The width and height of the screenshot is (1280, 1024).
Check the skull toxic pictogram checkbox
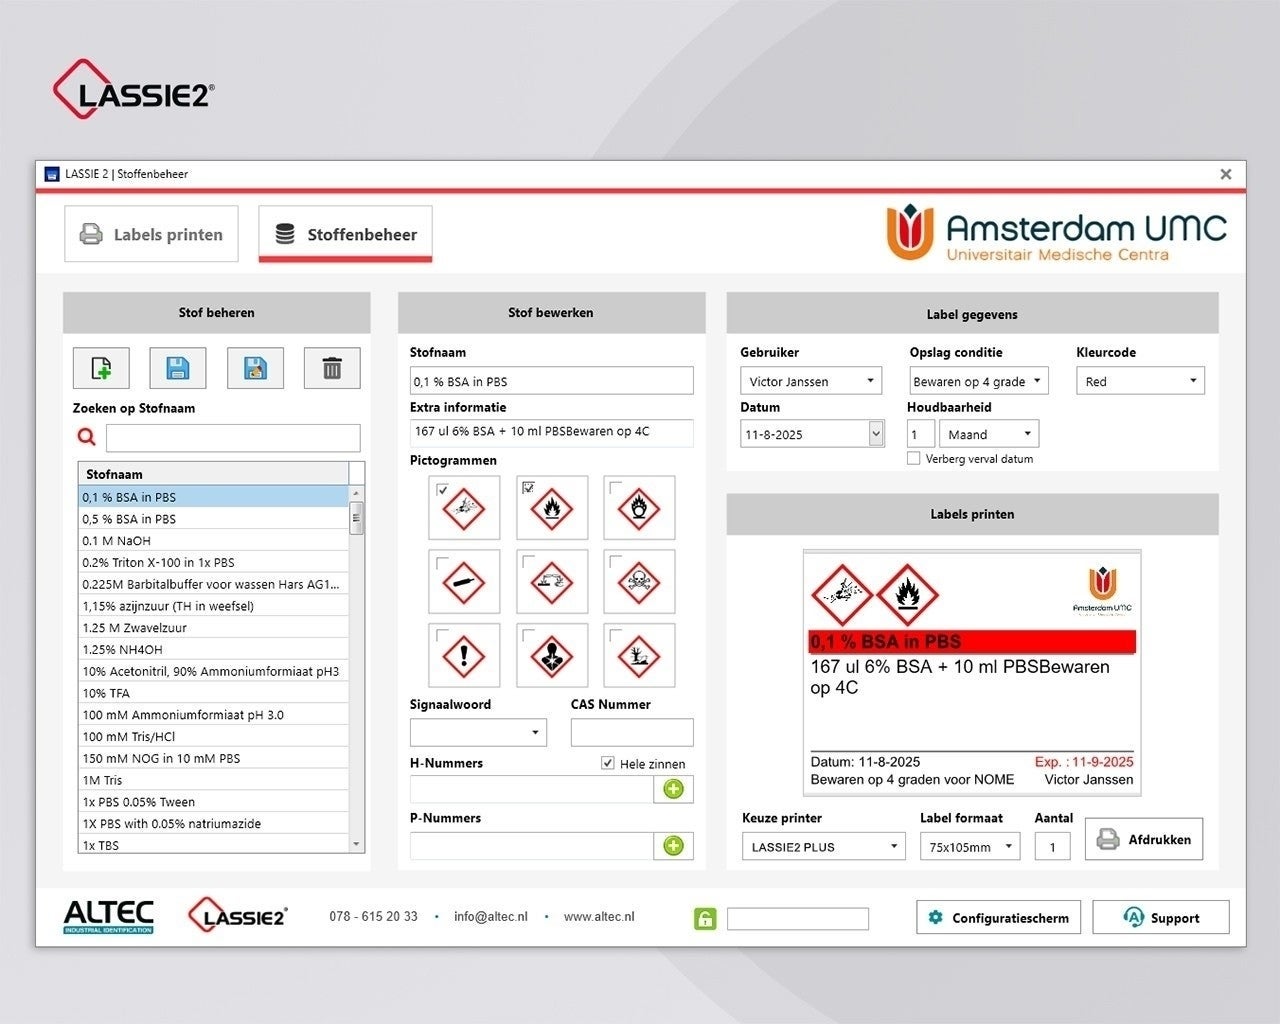(616, 562)
